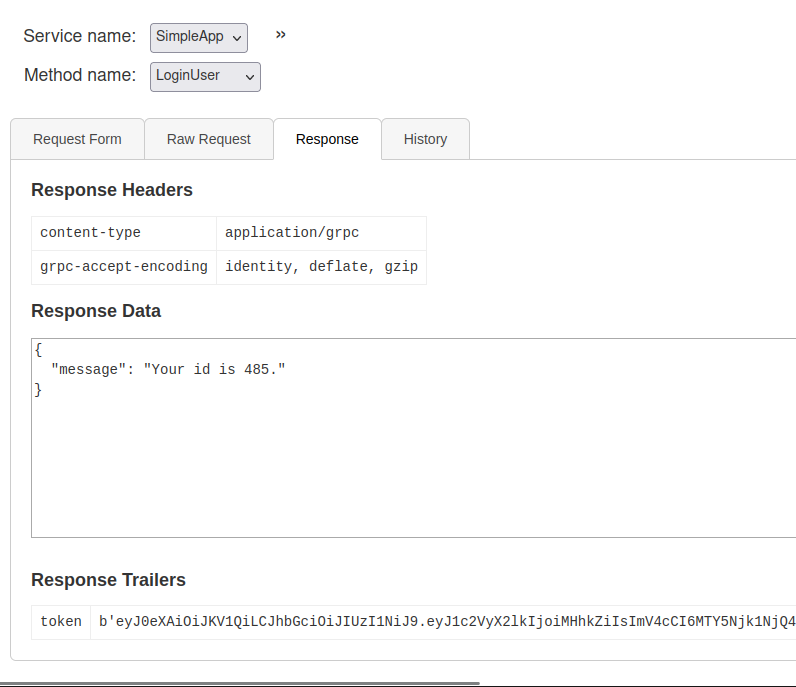
Task: Go to the History tab
Action: click(425, 139)
